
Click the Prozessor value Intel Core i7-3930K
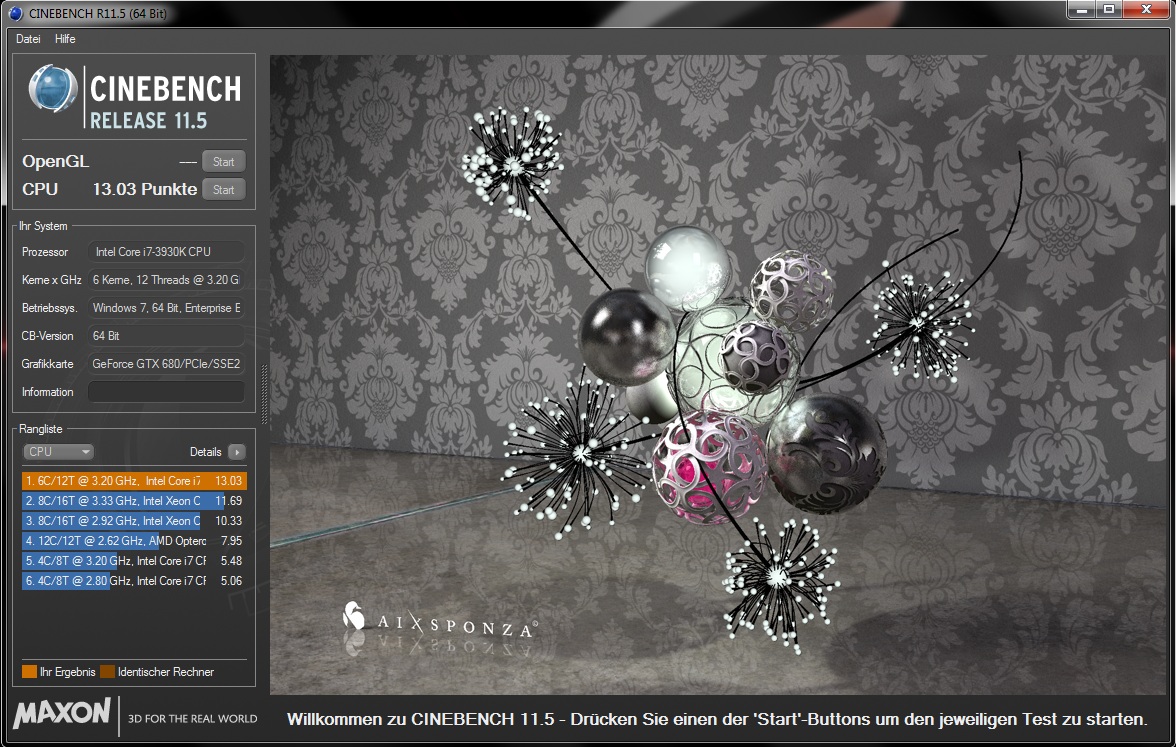point(166,251)
